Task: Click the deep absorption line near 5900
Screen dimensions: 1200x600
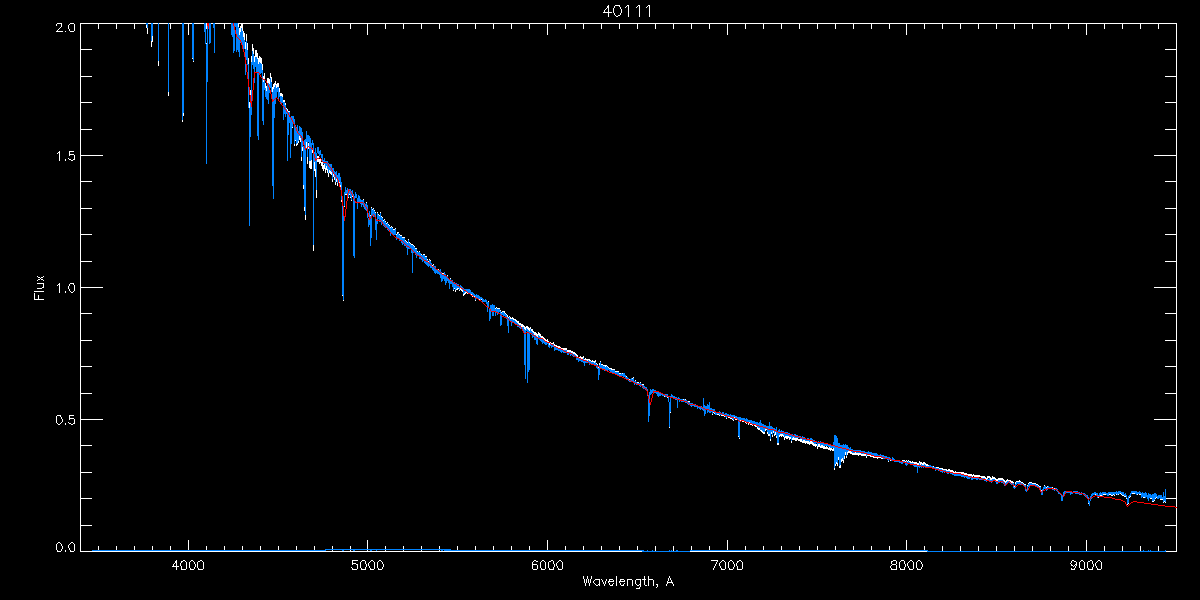Action: coord(527,355)
